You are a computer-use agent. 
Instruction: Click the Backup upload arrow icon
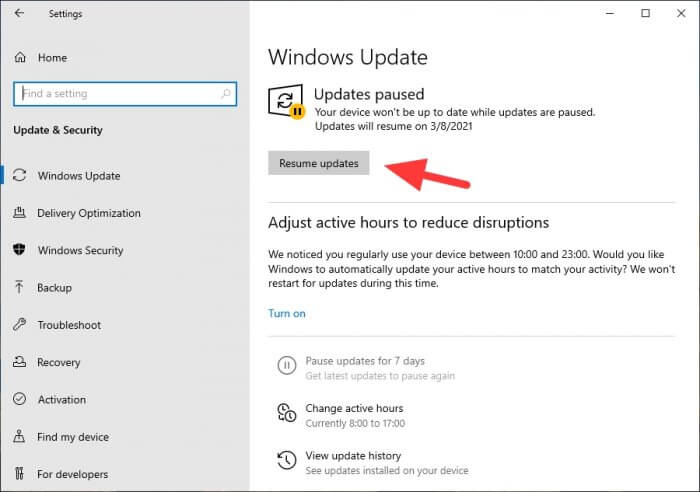[19, 287]
